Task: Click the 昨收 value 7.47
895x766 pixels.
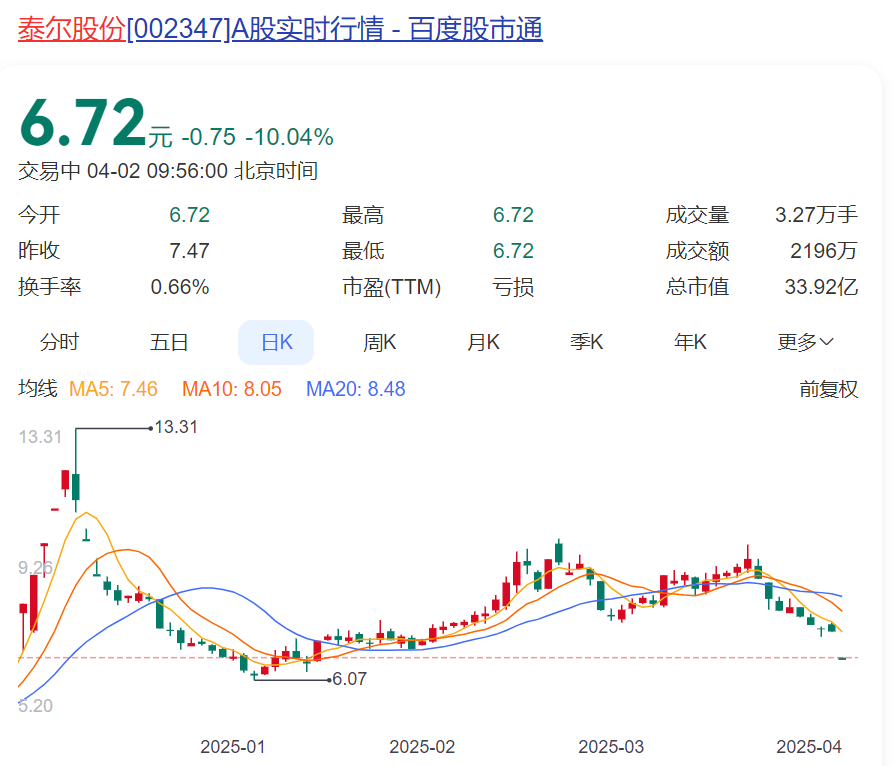Action: (x=190, y=251)
